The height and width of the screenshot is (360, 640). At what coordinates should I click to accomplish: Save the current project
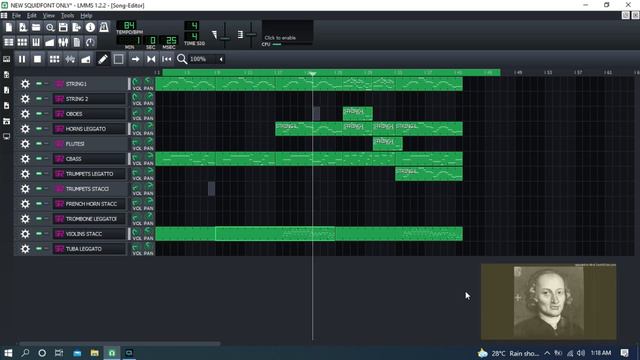coord(63,27)
